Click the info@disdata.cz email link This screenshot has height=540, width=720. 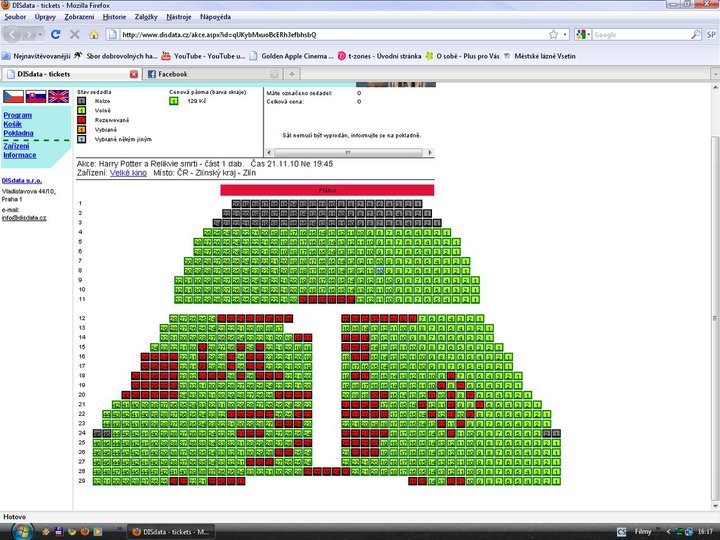[24, 218]
